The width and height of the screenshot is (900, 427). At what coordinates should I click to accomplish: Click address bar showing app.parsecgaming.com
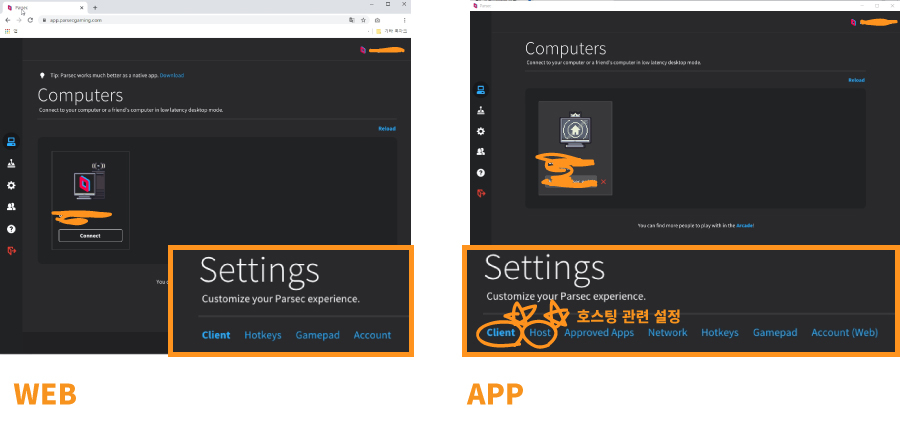(x=192, y=20)
